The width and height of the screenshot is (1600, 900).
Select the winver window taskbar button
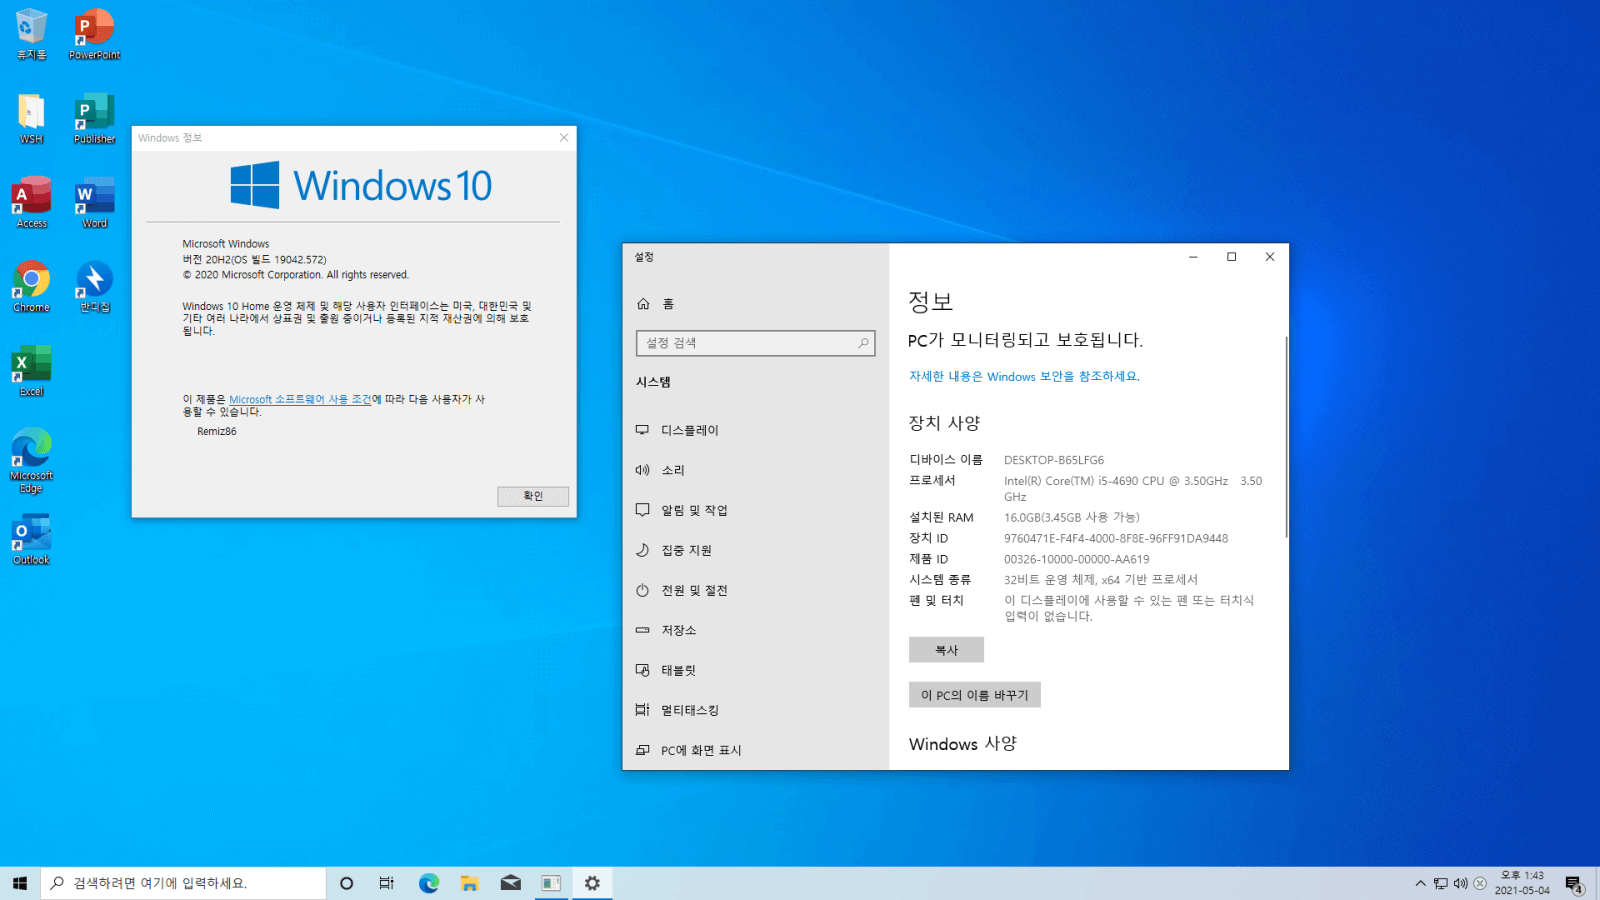[x=551, y=883]
